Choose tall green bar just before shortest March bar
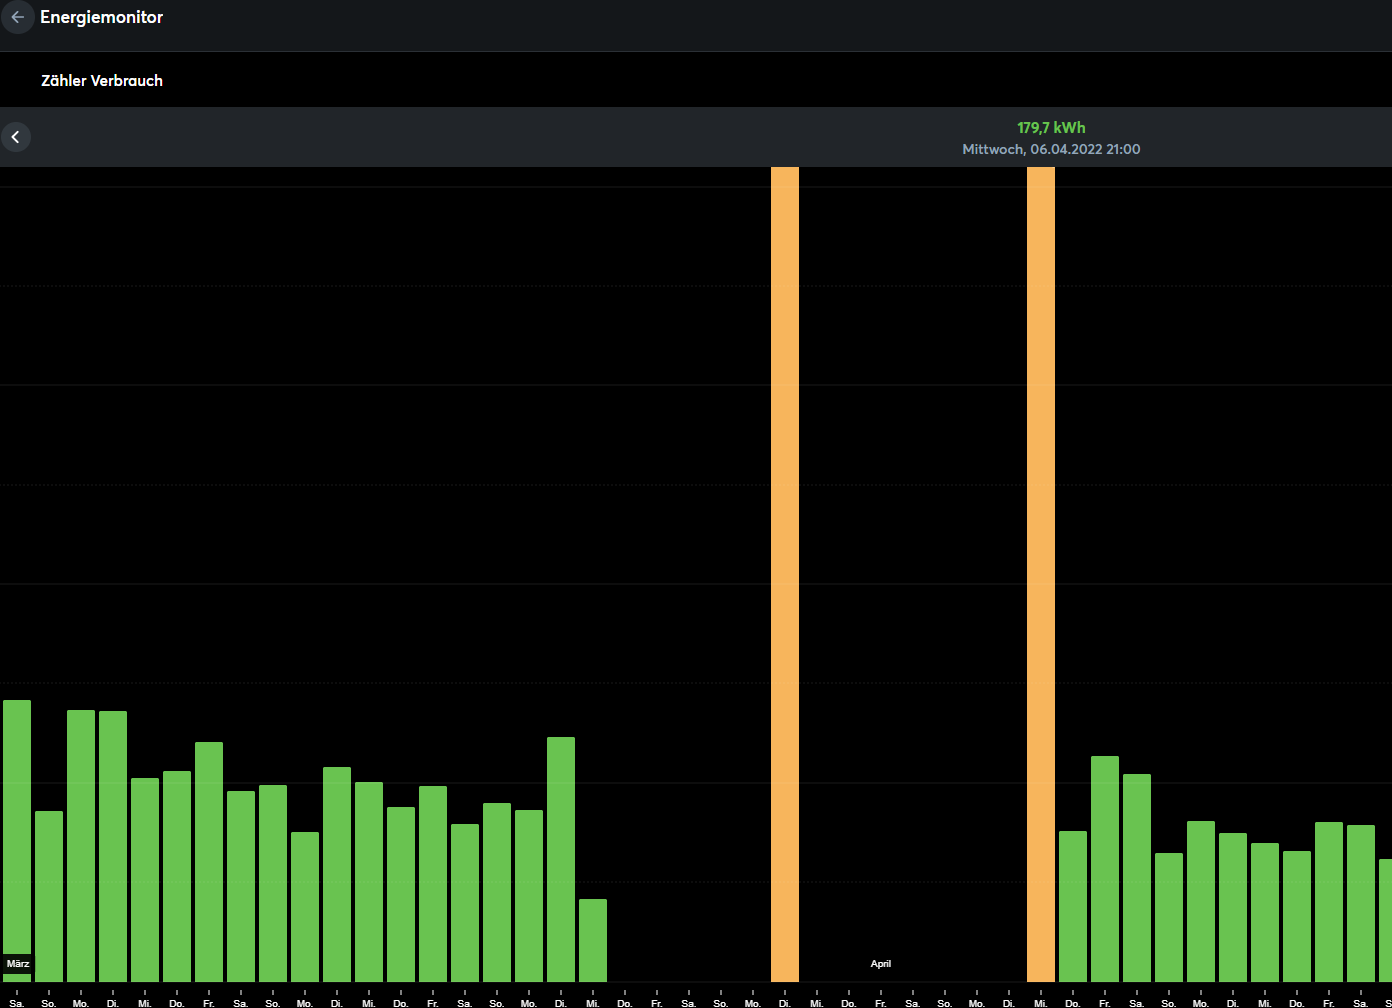The image size is (1392, 1008). 561,859
